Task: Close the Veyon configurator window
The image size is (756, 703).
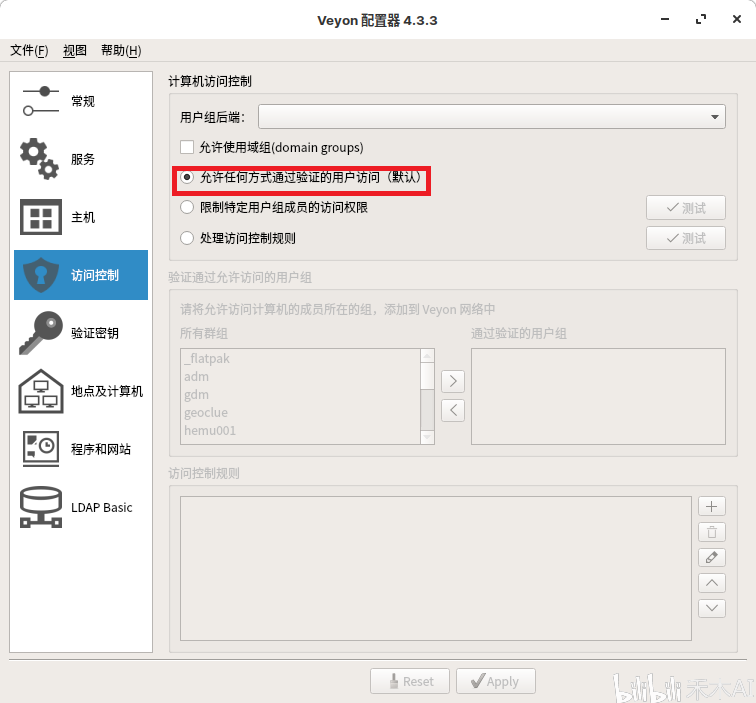Action: pyautogui.click(x=737, y=19)
